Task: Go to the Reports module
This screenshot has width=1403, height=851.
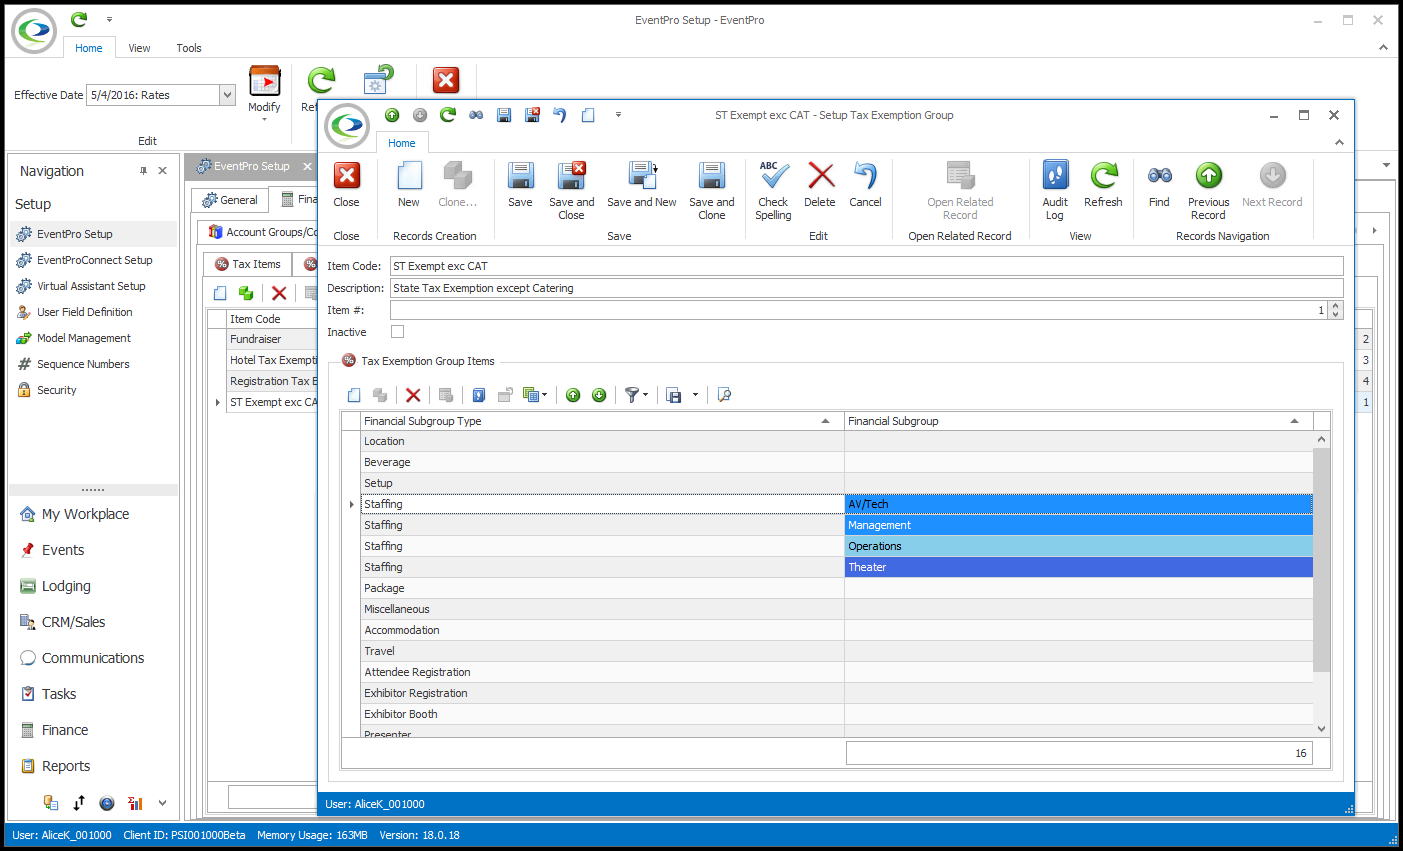Action: click(x=66, y=766)
